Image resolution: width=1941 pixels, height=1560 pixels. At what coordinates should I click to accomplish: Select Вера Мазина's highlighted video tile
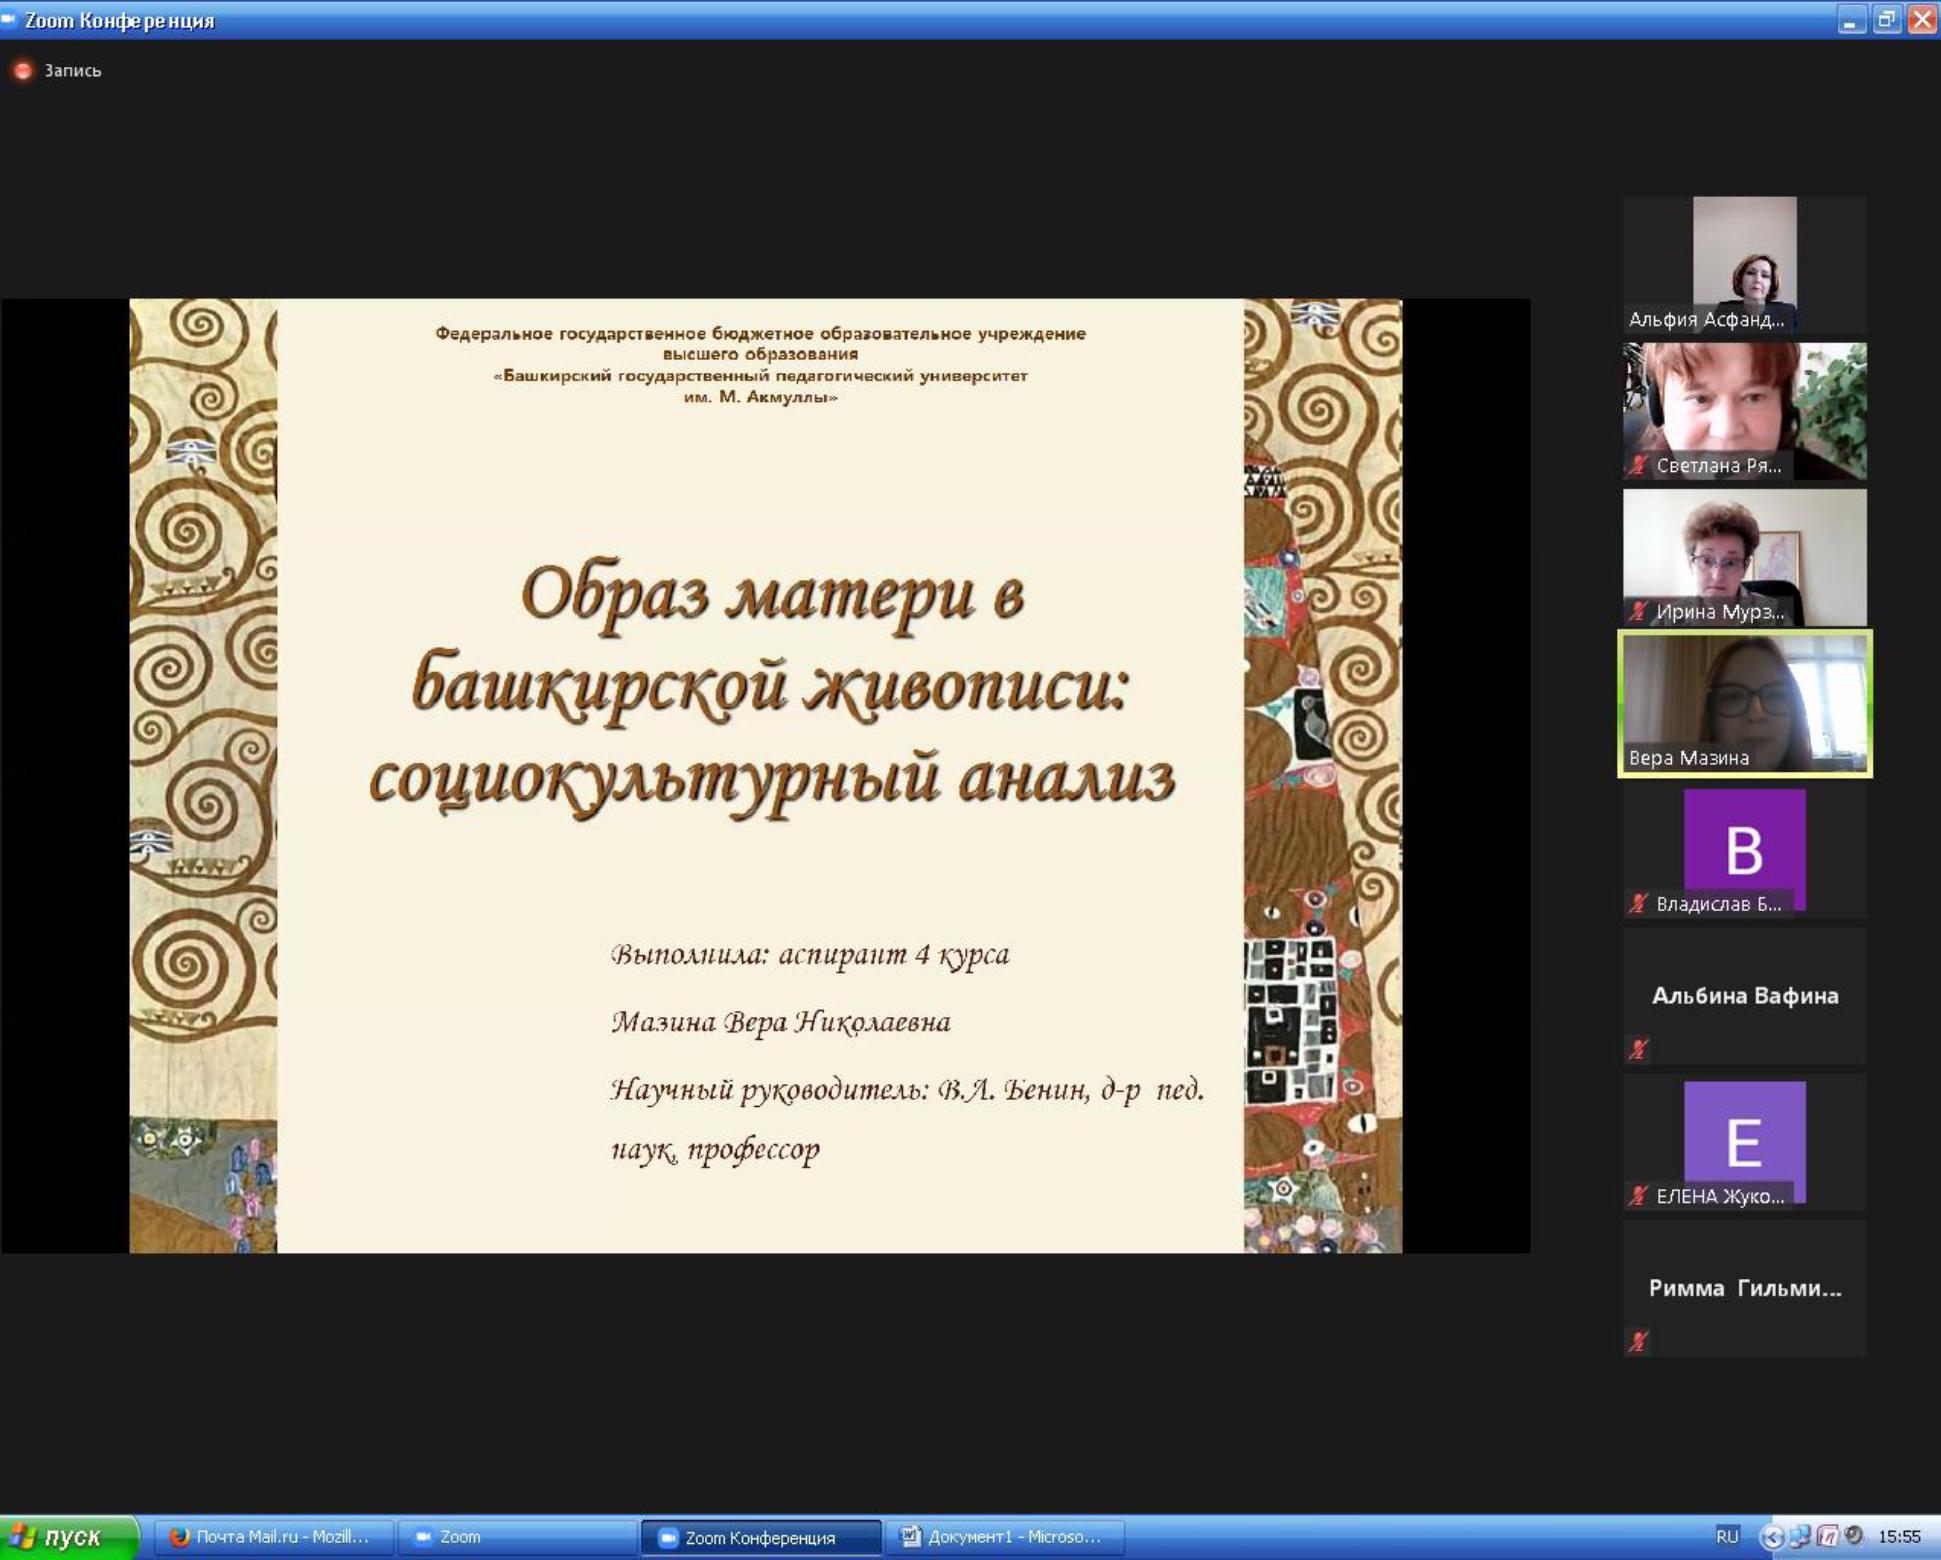pos(1744,703)
